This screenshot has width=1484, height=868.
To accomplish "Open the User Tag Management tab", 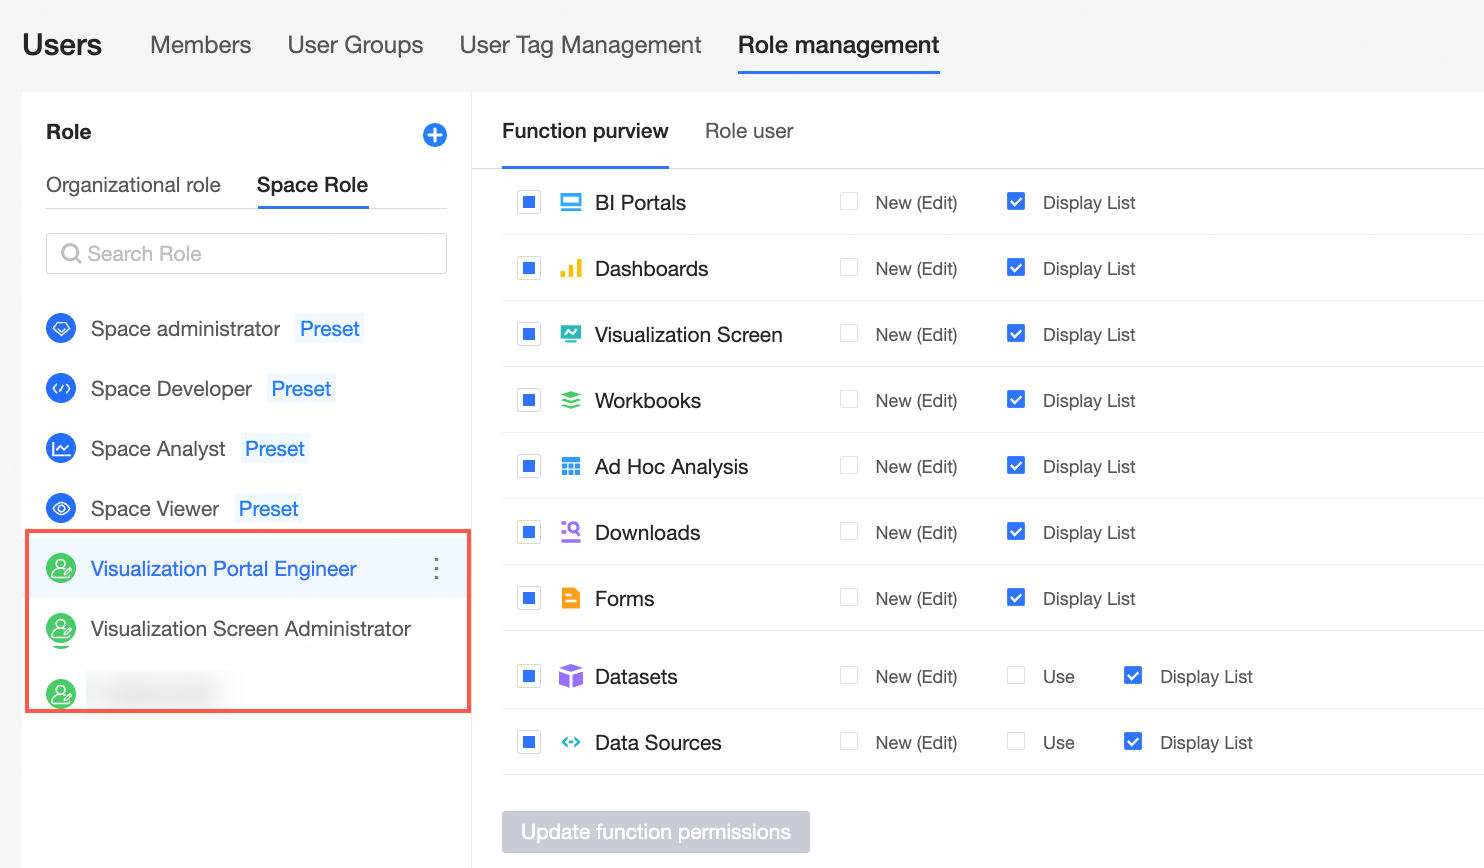I will point(580,45).
